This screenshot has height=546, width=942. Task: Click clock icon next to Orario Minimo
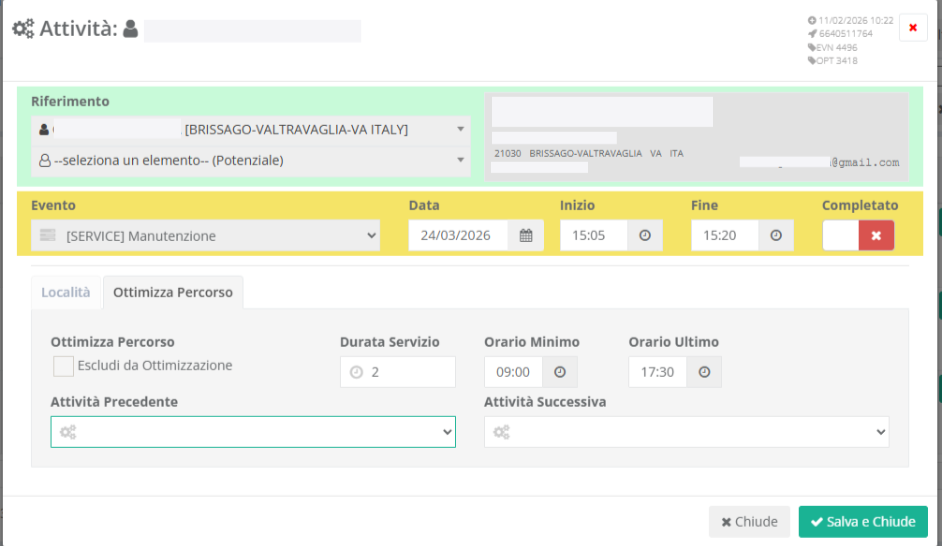coord(559,372)
